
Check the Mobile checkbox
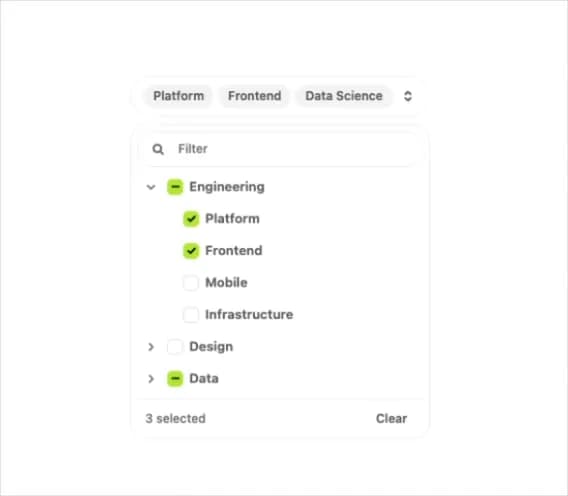pyautogui.click(x=191, y=283)
